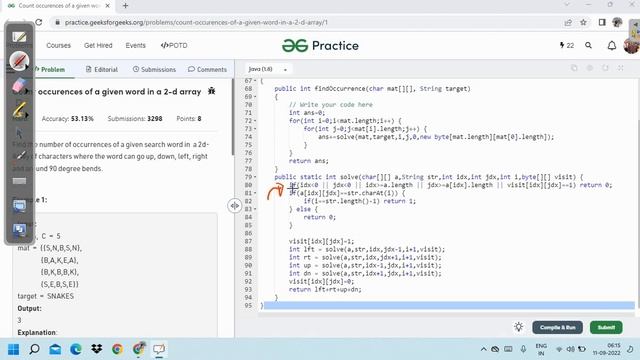Screen dimensions: 640x360
Task: Click the address bar URL
Action: click(x=196, y=22)
